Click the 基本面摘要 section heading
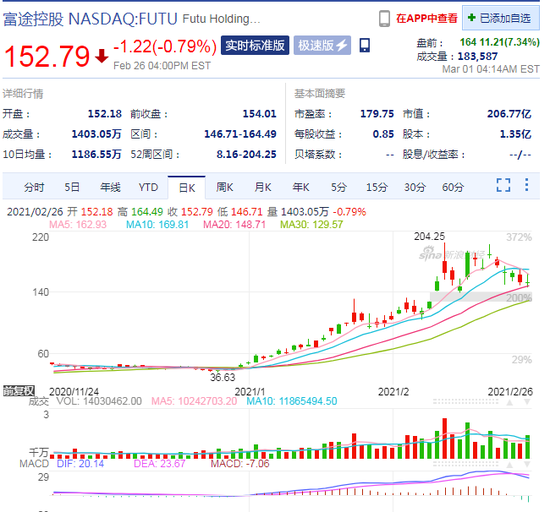550x512 pixels. click(x=320, y=93)
